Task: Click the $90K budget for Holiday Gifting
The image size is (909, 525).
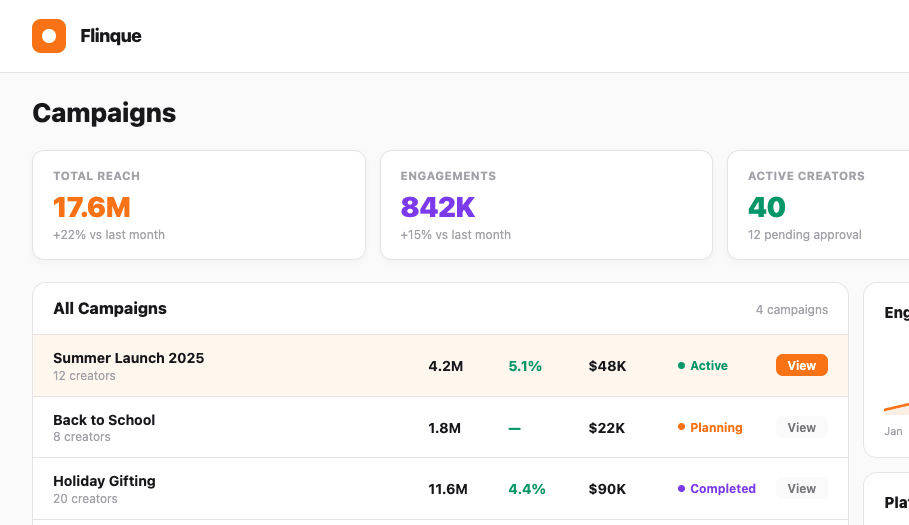Action: pyautogui.click(x=607, y=489)
